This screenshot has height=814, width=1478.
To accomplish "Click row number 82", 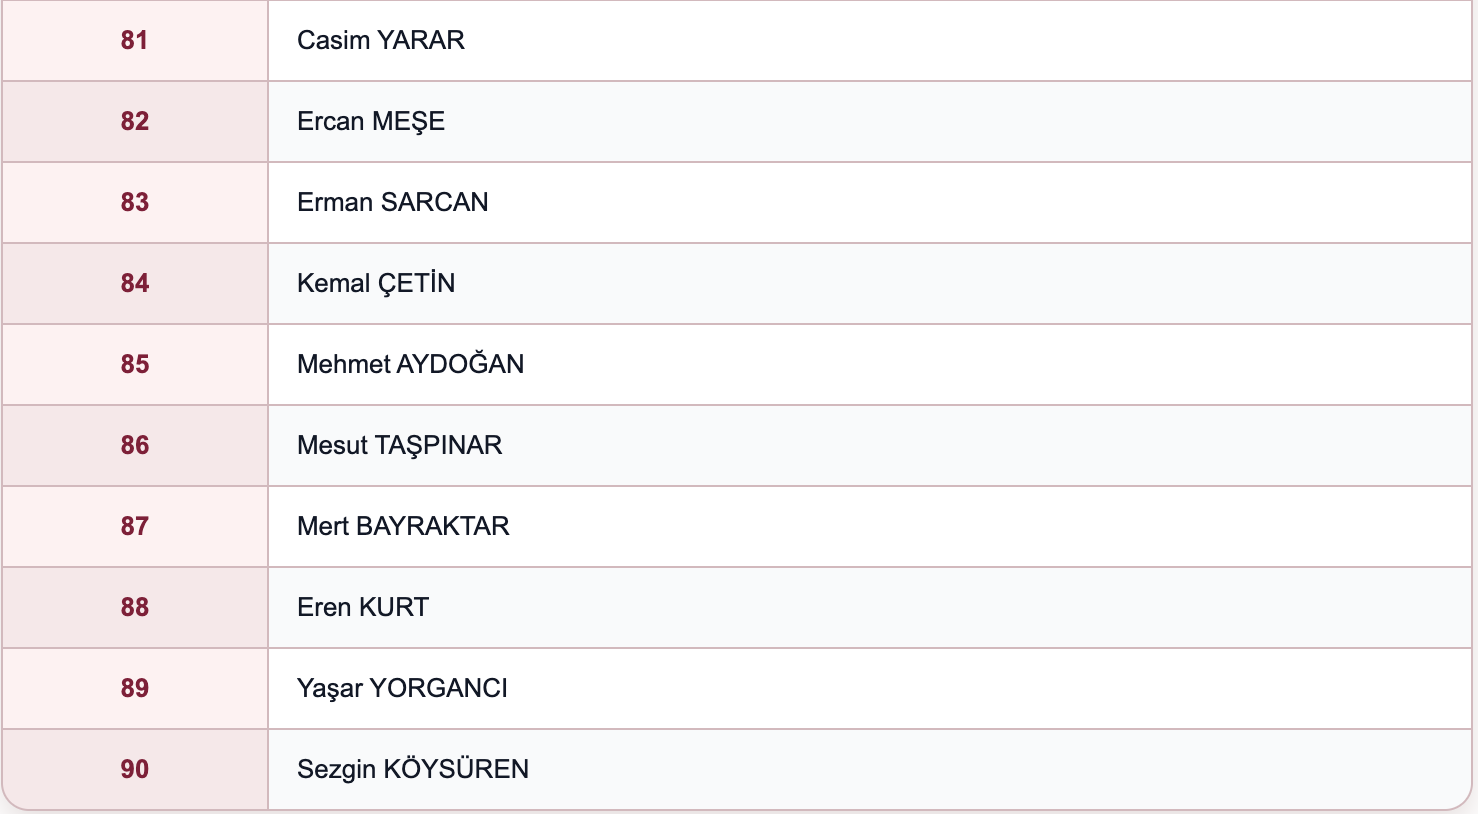I will pyautogui.click(x=134, y=121).
